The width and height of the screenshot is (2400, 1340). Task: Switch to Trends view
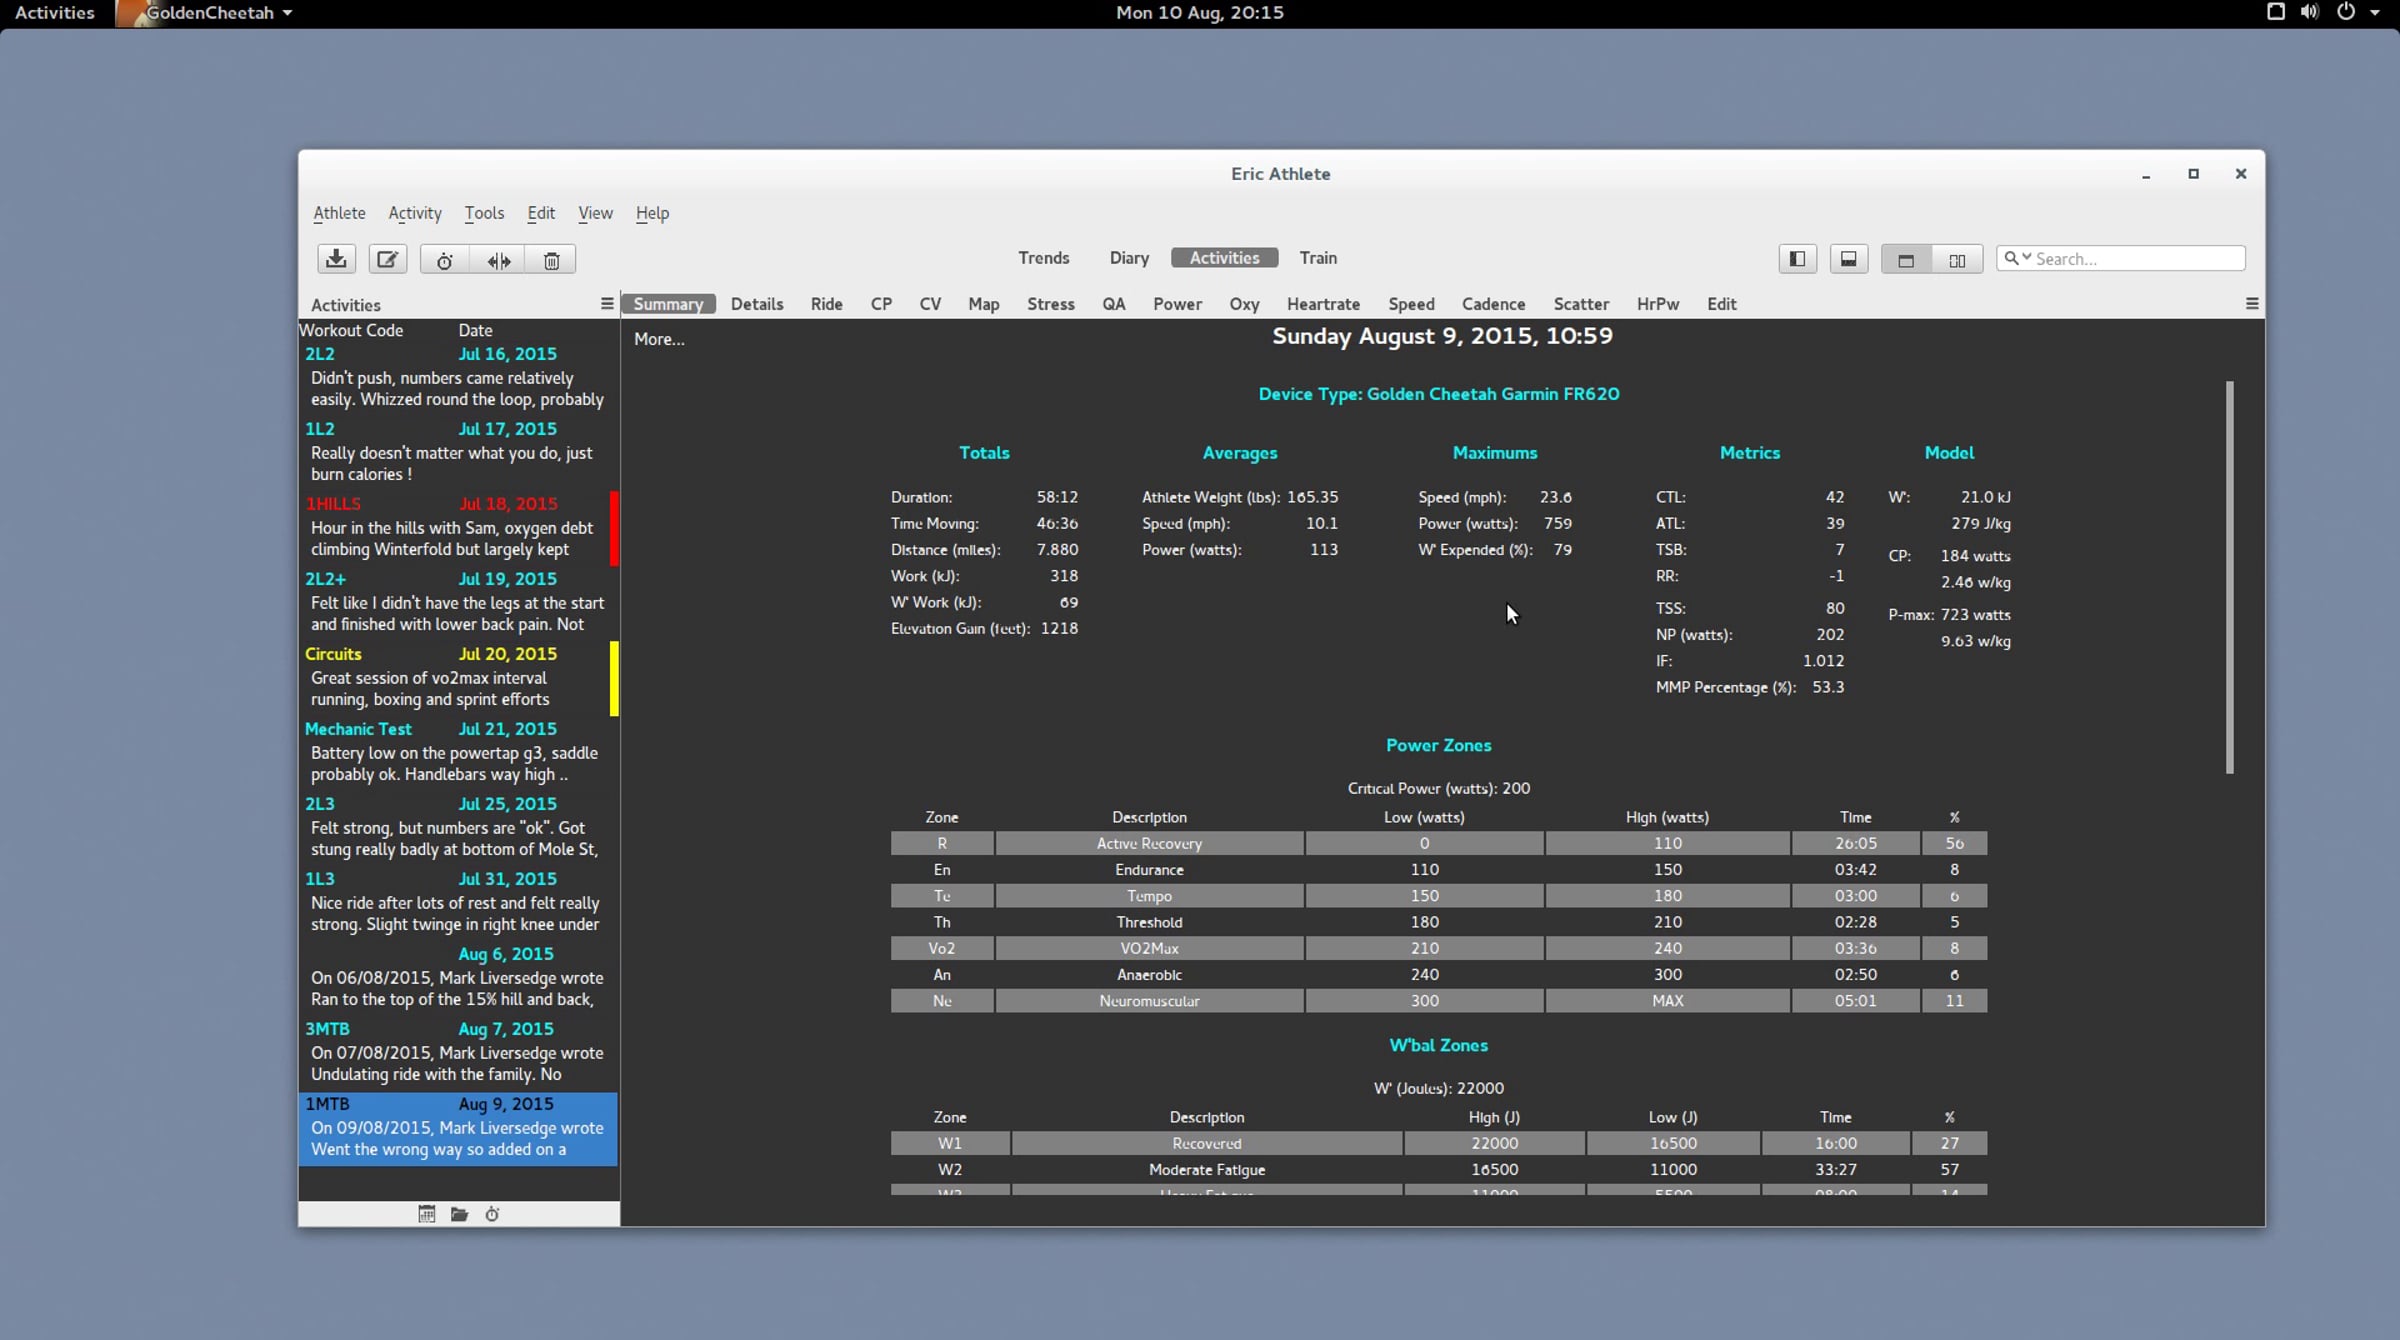coord(1043,257)
